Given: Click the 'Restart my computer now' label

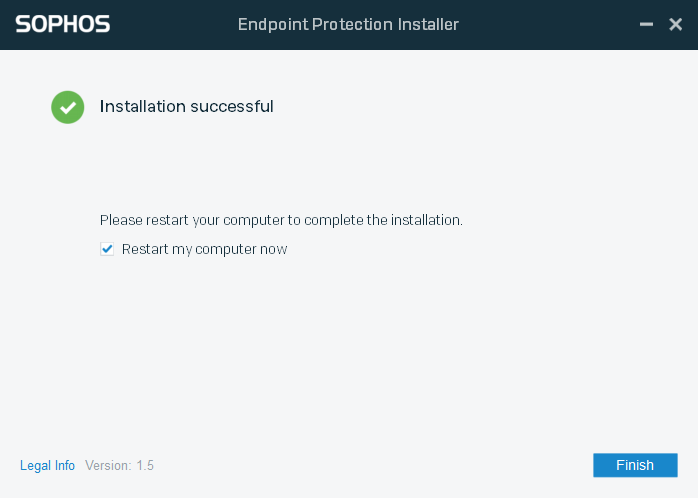Looking at the screenshot, I should click(x=204, y=249).
